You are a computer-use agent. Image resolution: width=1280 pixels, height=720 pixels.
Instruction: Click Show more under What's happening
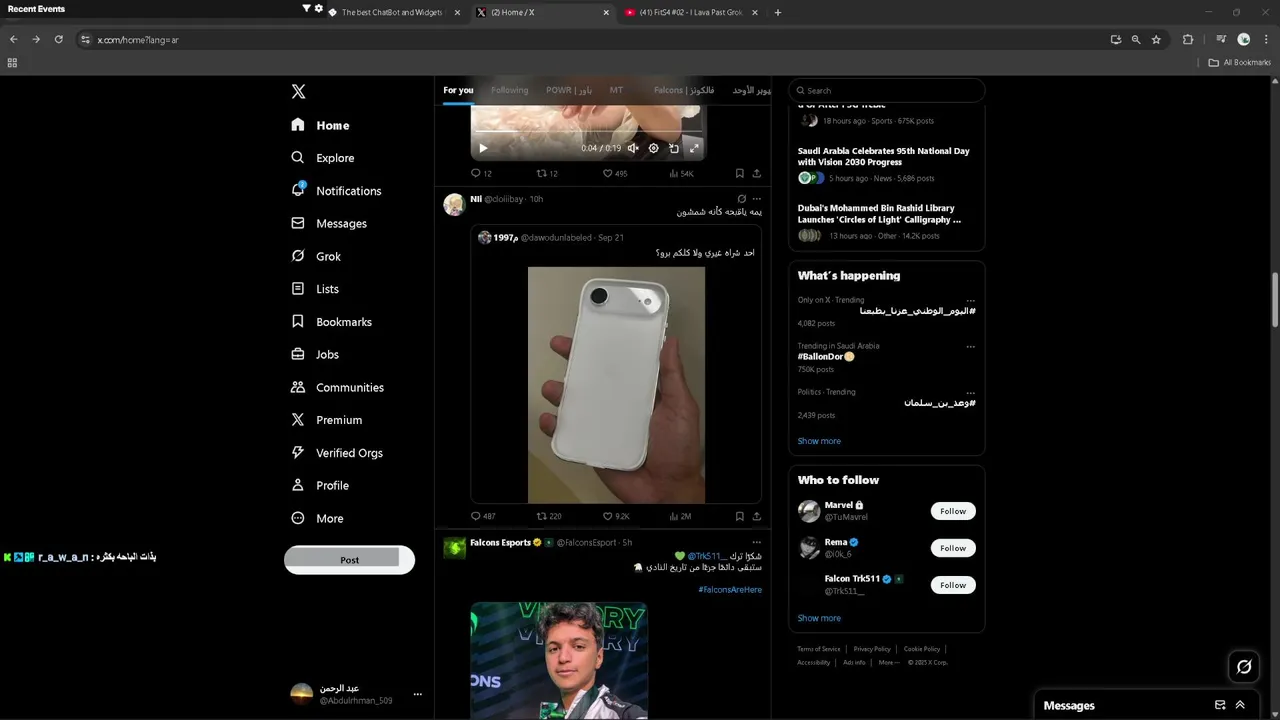pos(819,441)
